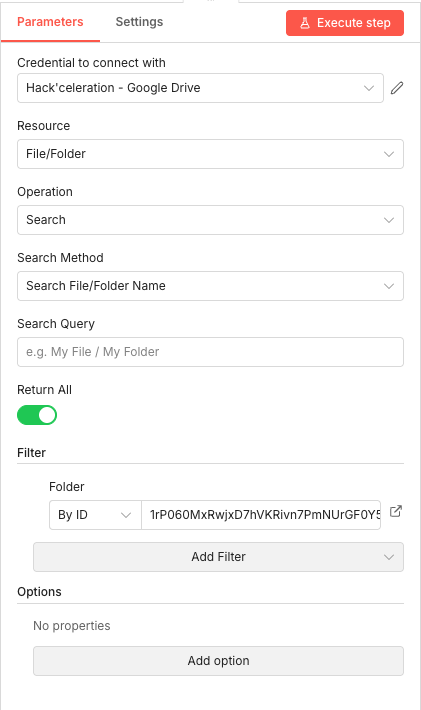Image resolution: width=421 pixels, height=710 pixels.
Task: Click the chevron arrow in Add Filter
Action: click(x=389, y=557)
